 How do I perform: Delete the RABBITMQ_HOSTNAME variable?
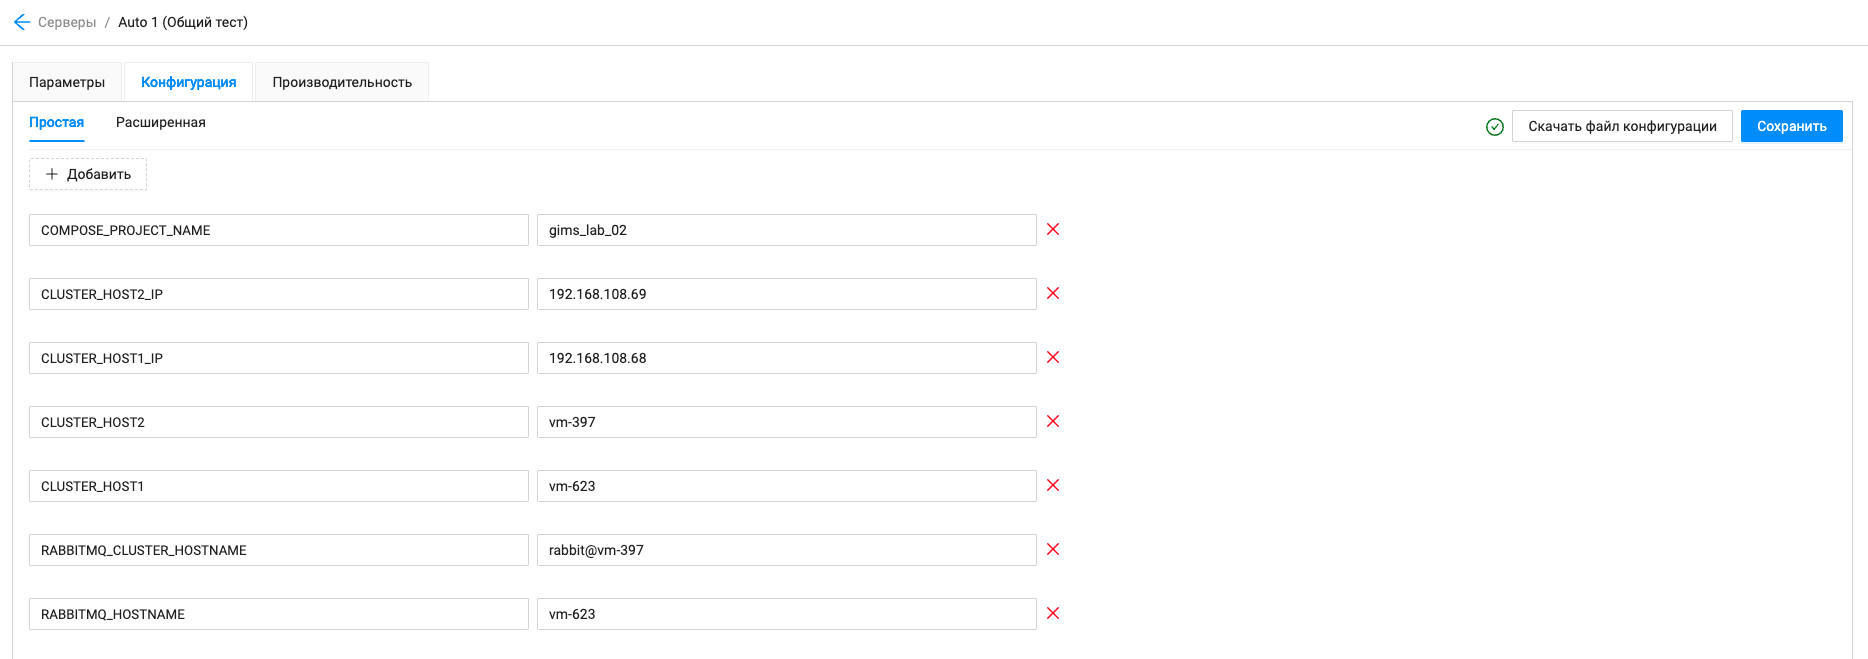point(1053,614)
